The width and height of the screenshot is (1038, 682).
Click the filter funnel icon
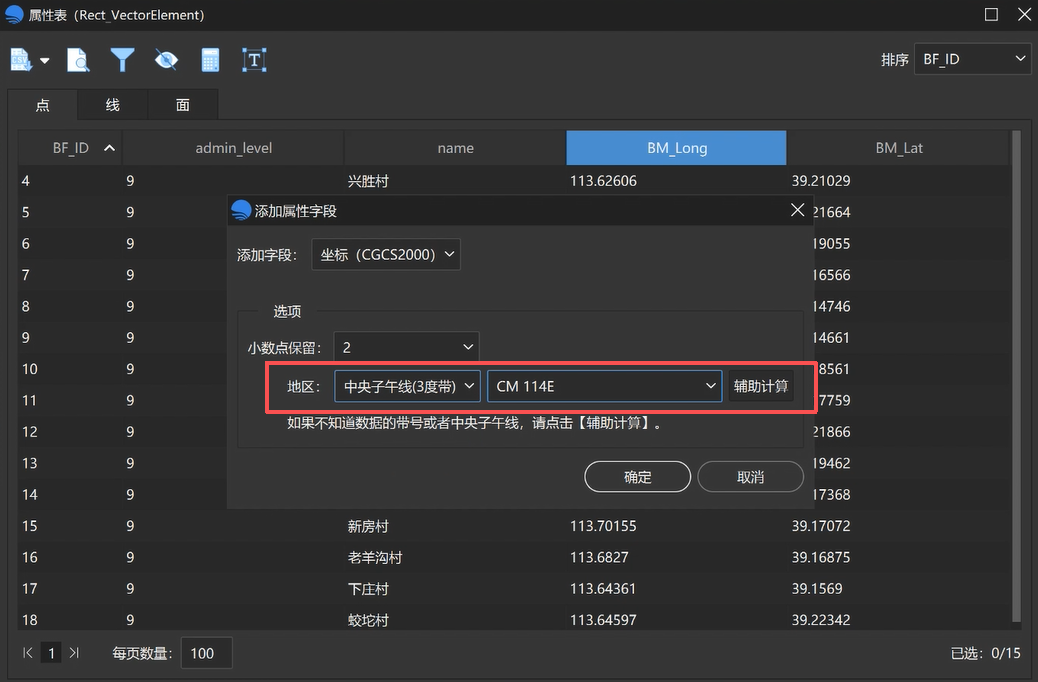pyautogui.click(x=122, y=60)
